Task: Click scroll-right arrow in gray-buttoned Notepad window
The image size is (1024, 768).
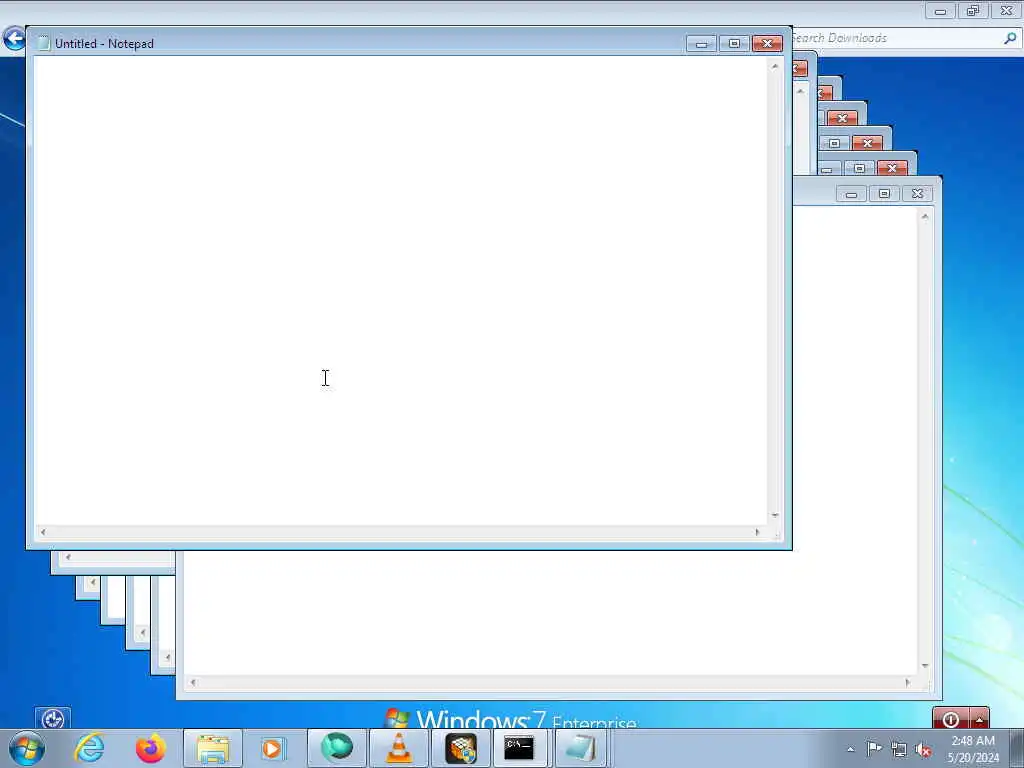Action: pos(907,682)
